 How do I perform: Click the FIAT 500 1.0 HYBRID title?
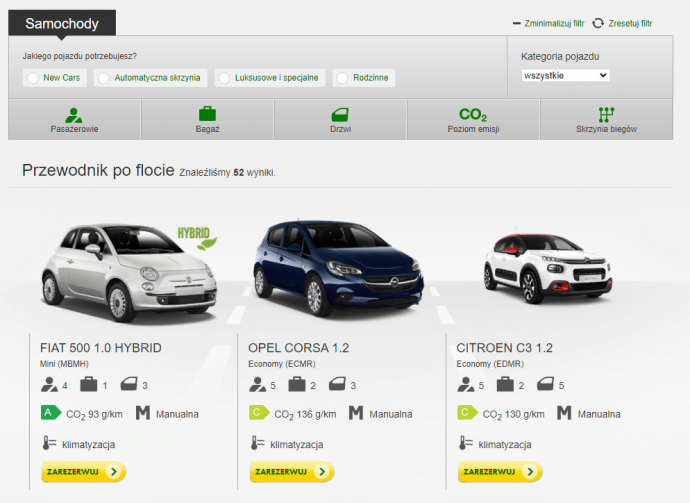pyautogui.click(x=101, y=348)
